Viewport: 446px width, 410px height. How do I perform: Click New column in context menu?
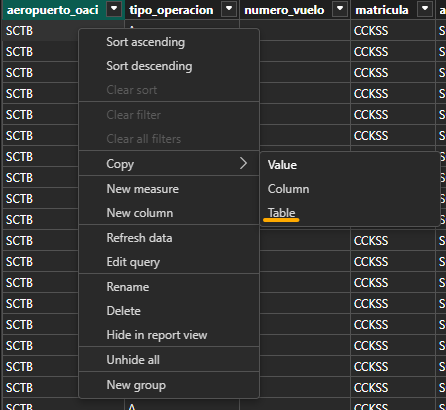tap(169, 213)
